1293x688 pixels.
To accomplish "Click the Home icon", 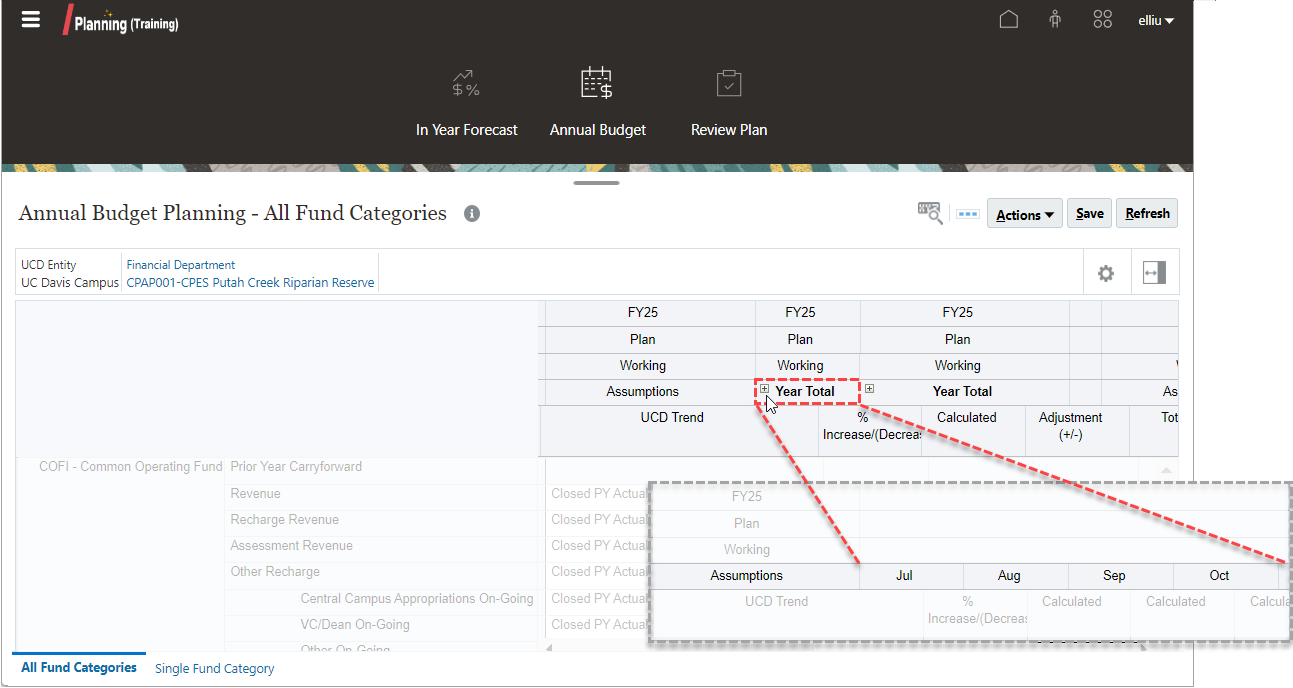I will pos(1008,19).
